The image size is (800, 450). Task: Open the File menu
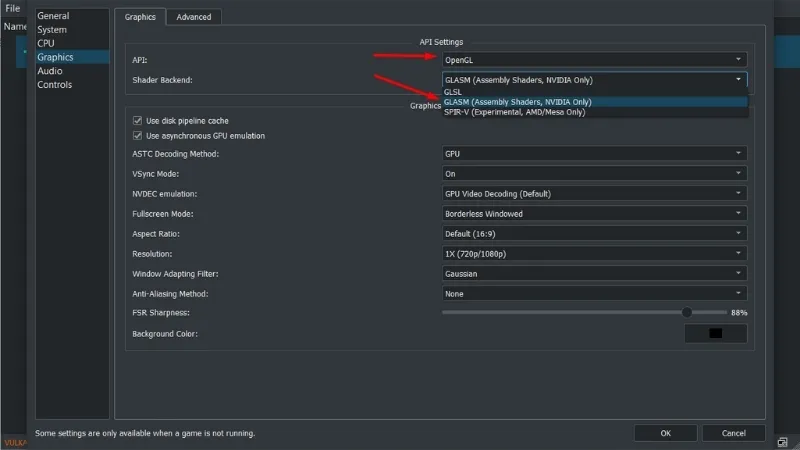[x=12, y=8]
